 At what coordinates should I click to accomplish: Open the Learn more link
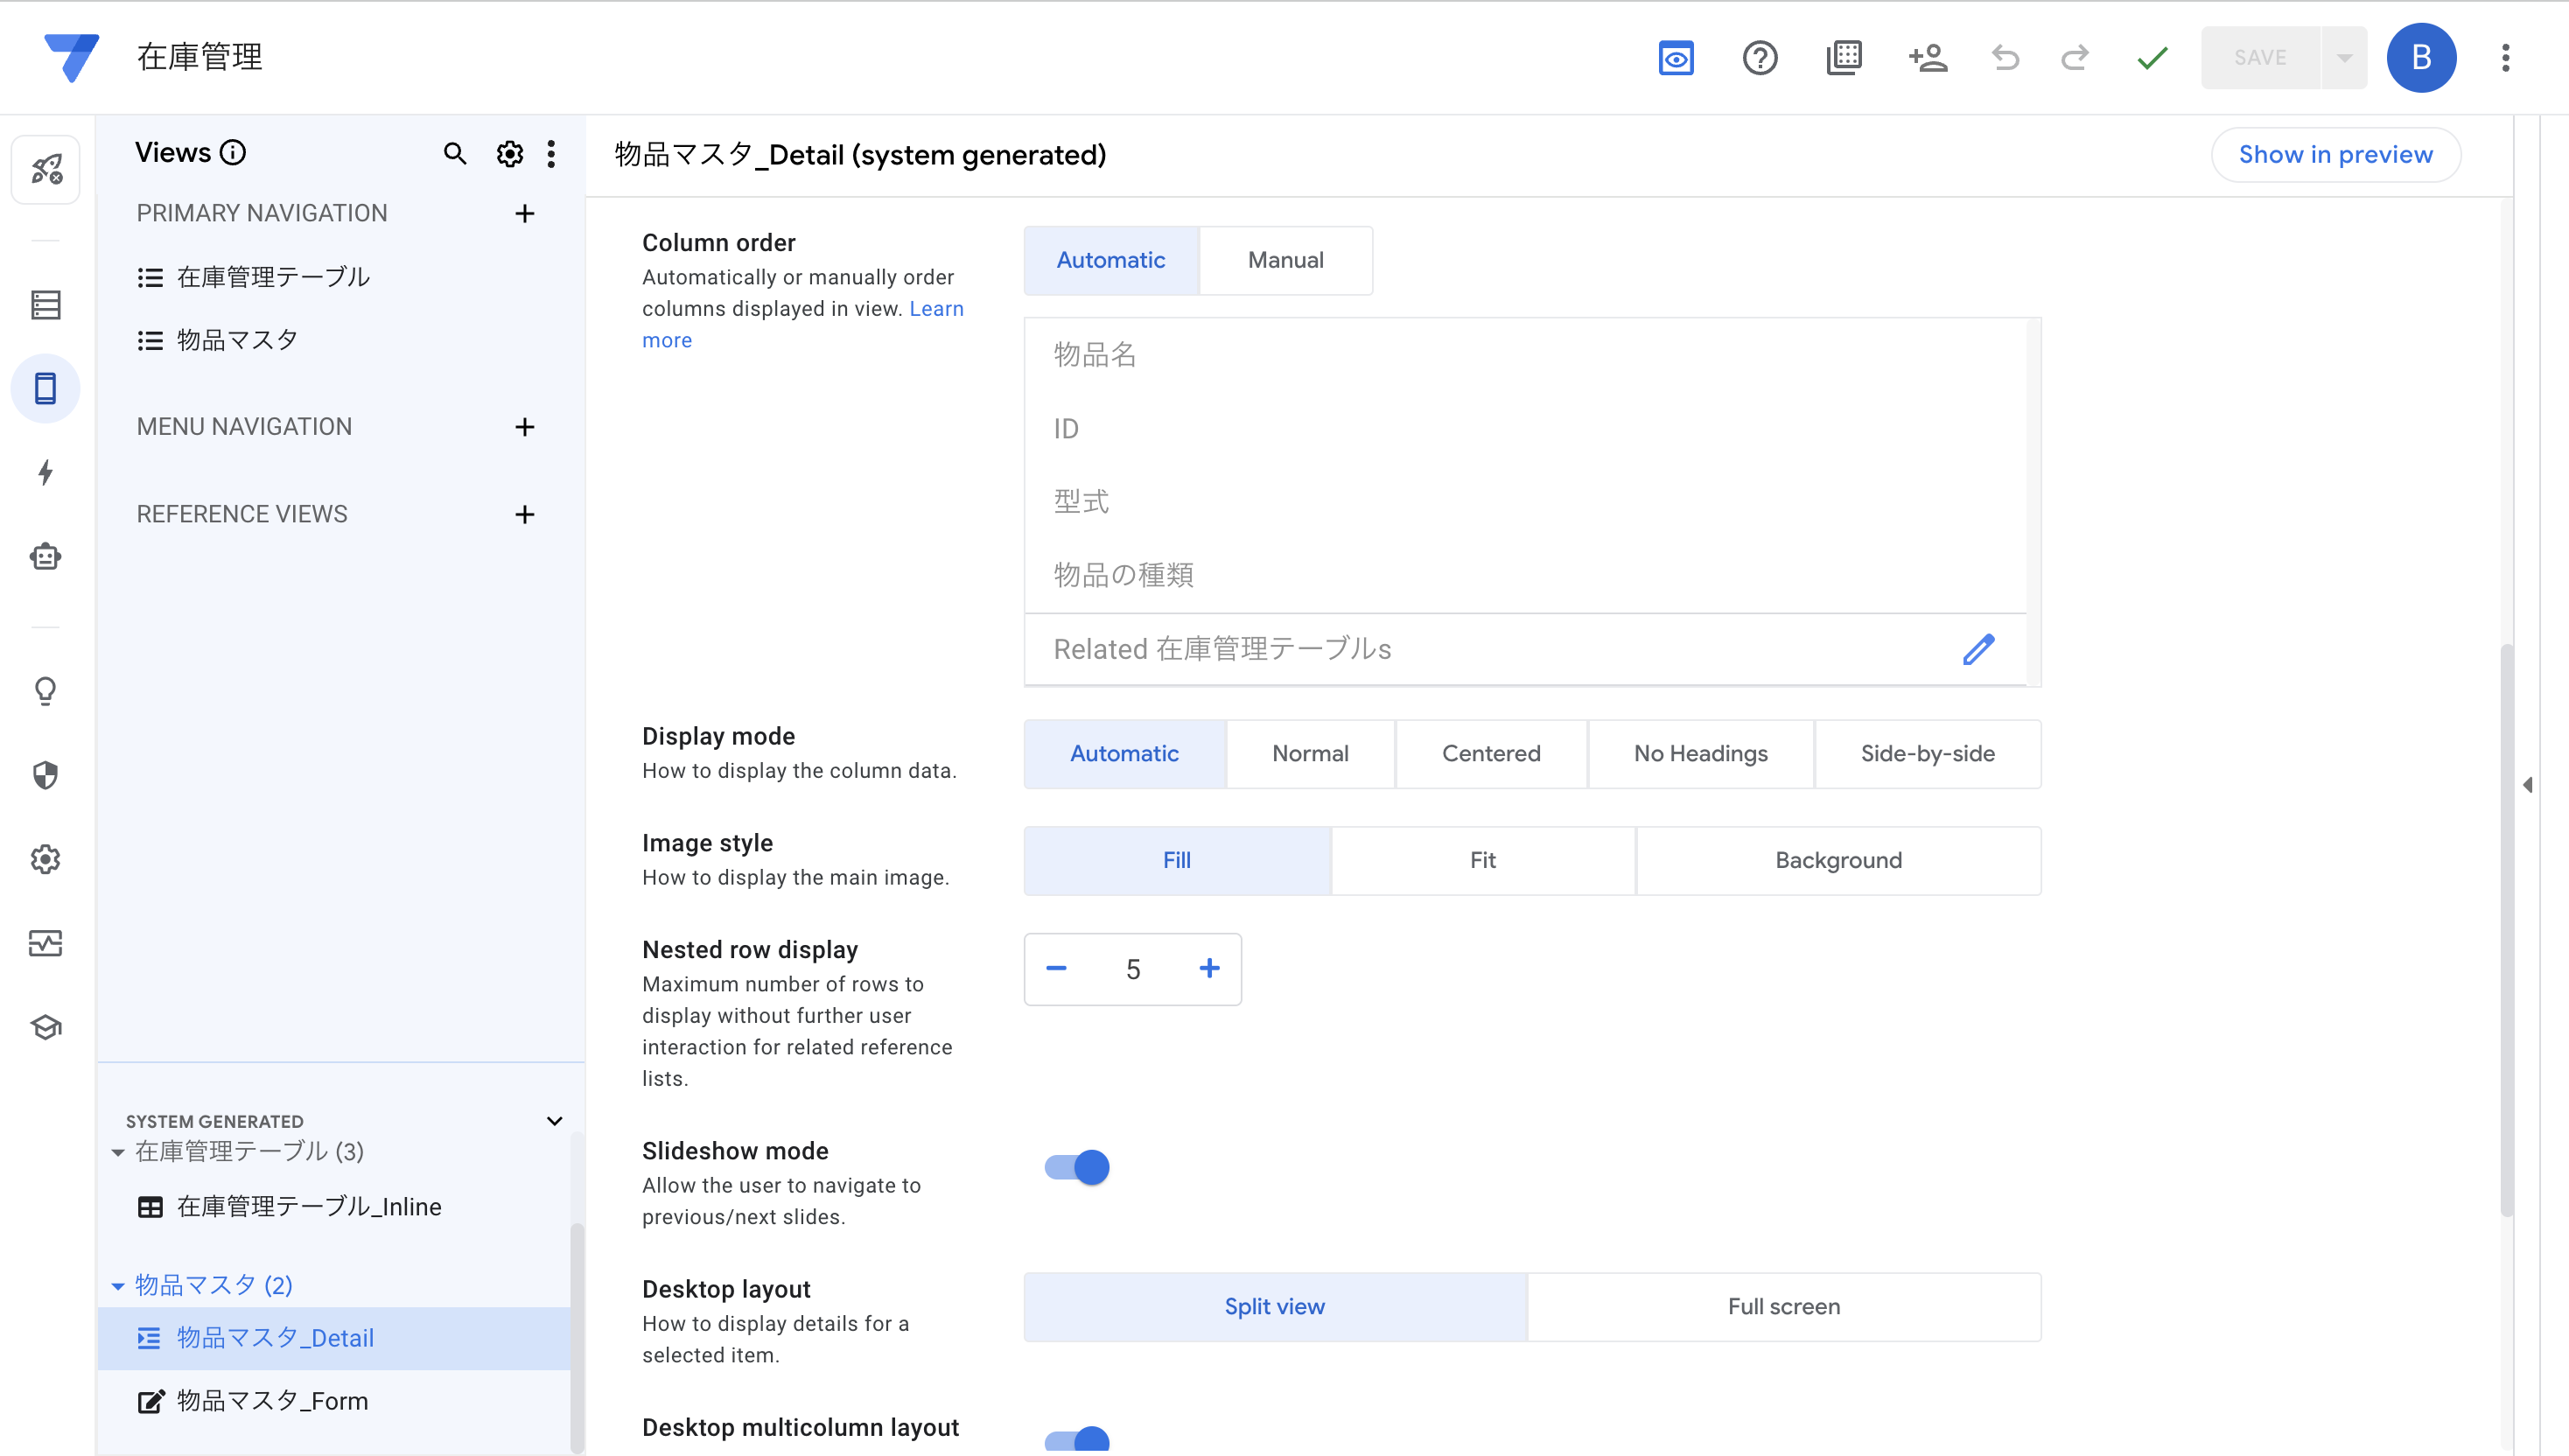[x=936, y=309]
